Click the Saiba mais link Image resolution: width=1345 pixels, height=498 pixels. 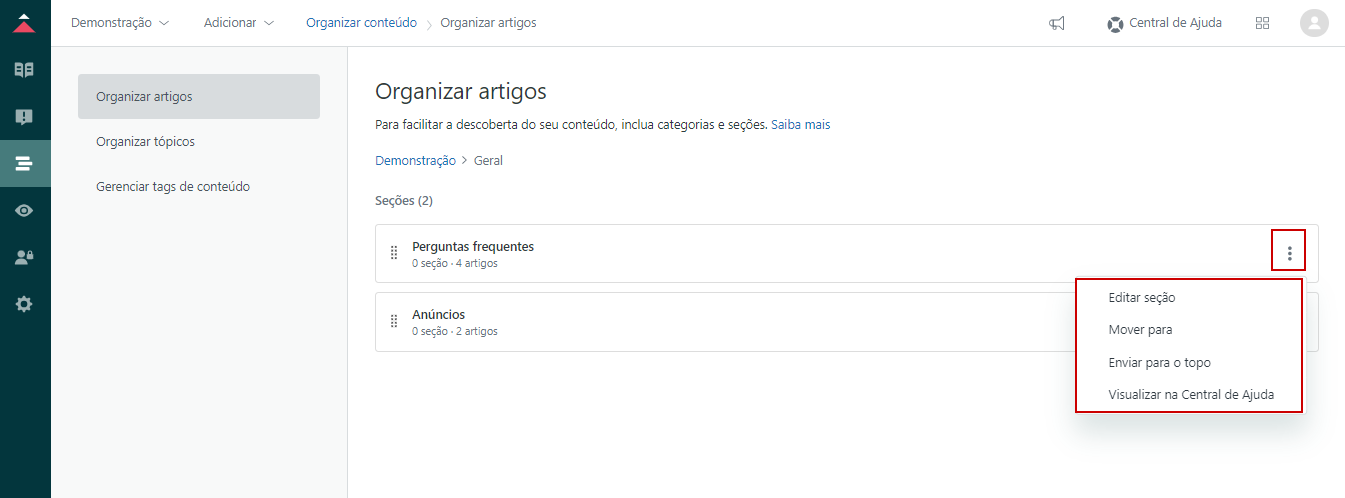pyautogui.click(x=800, y=125)
